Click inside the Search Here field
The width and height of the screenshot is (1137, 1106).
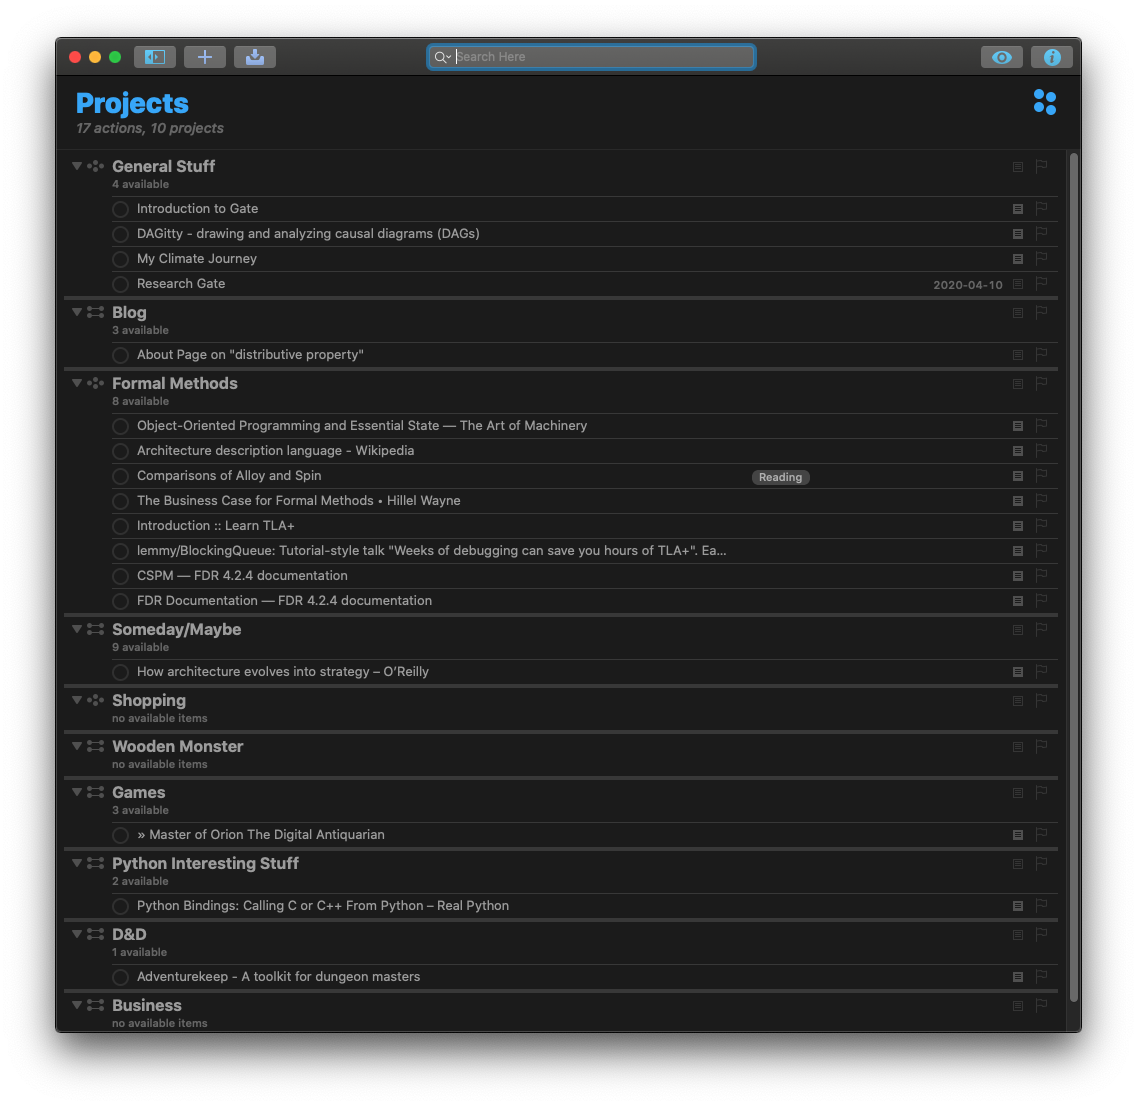[600, 57]
